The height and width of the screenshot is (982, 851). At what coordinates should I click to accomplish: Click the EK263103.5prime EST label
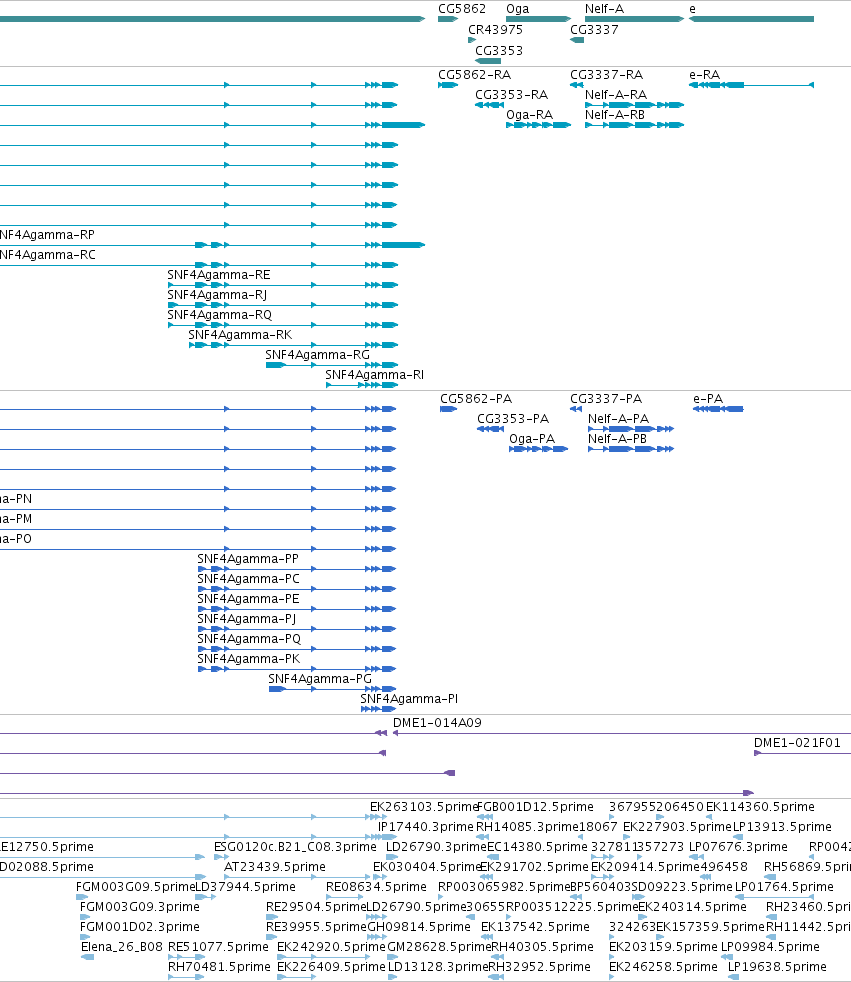point(424,807)
